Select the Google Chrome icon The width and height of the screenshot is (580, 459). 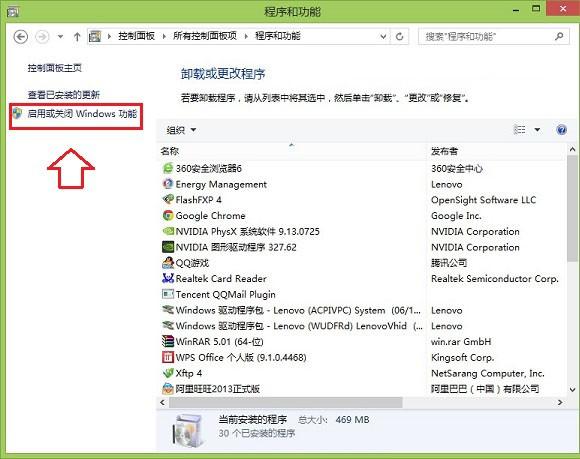click(x=168, y=215)
